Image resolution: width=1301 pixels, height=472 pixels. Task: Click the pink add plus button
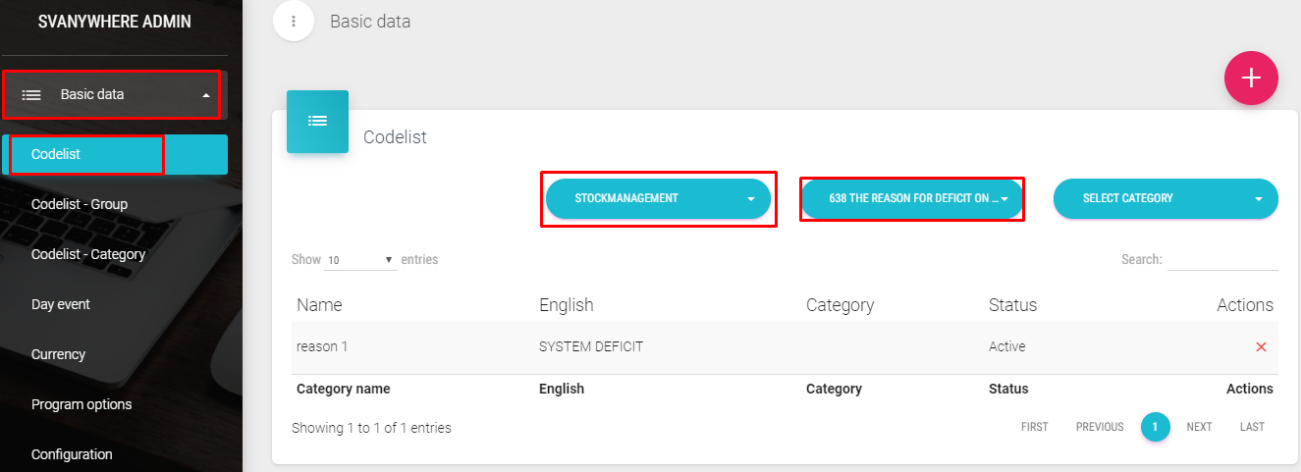pos(1251,78)
